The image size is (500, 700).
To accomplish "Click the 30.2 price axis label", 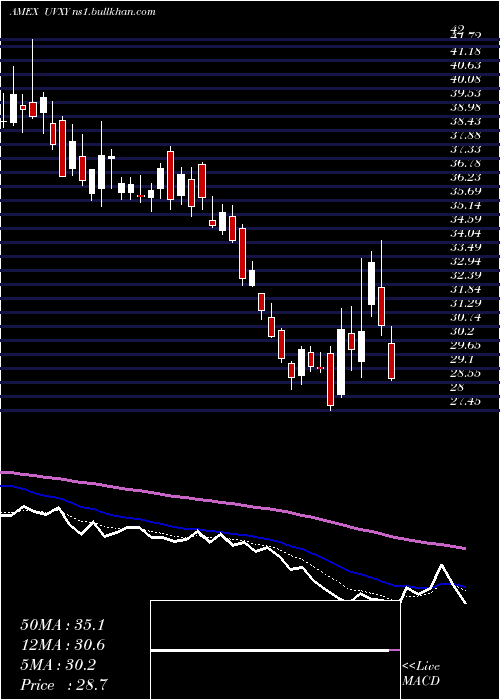I will [x=464, y=331].
